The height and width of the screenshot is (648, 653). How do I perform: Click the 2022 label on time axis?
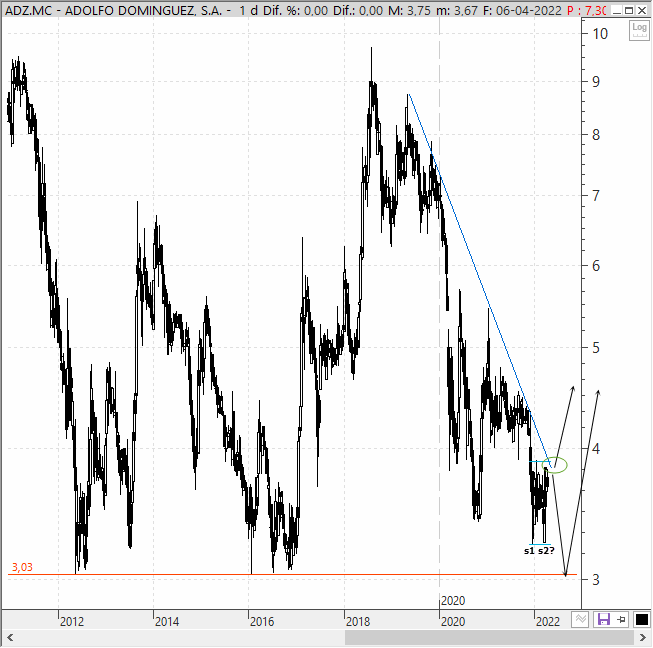548,621
